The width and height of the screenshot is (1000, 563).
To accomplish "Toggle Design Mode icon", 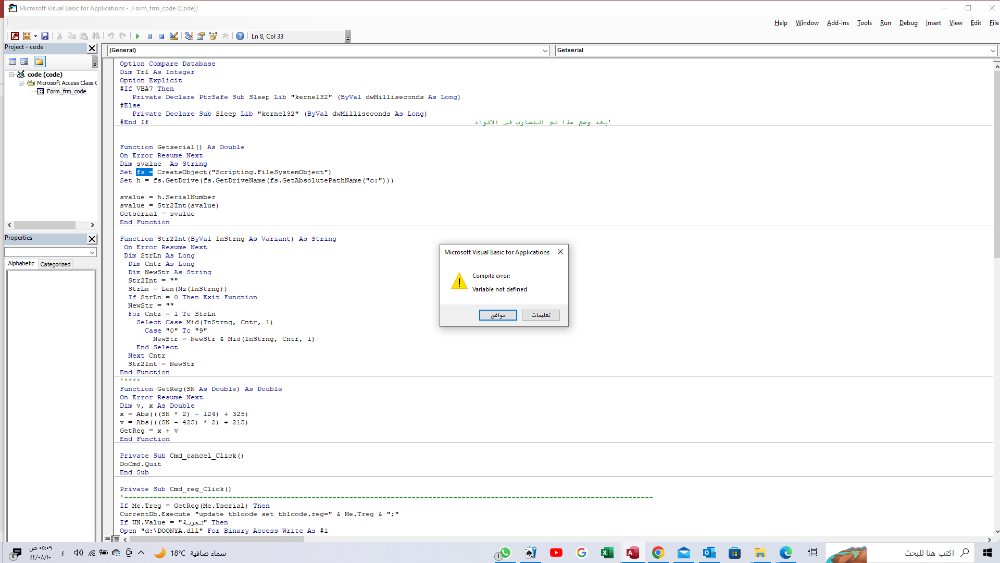I will tap(174, 36).
